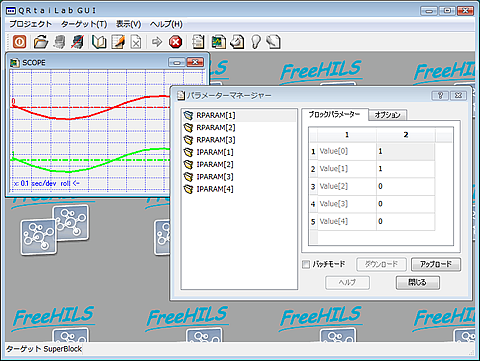Switch to the ブロックパラメーター tab

coord(334,115)
